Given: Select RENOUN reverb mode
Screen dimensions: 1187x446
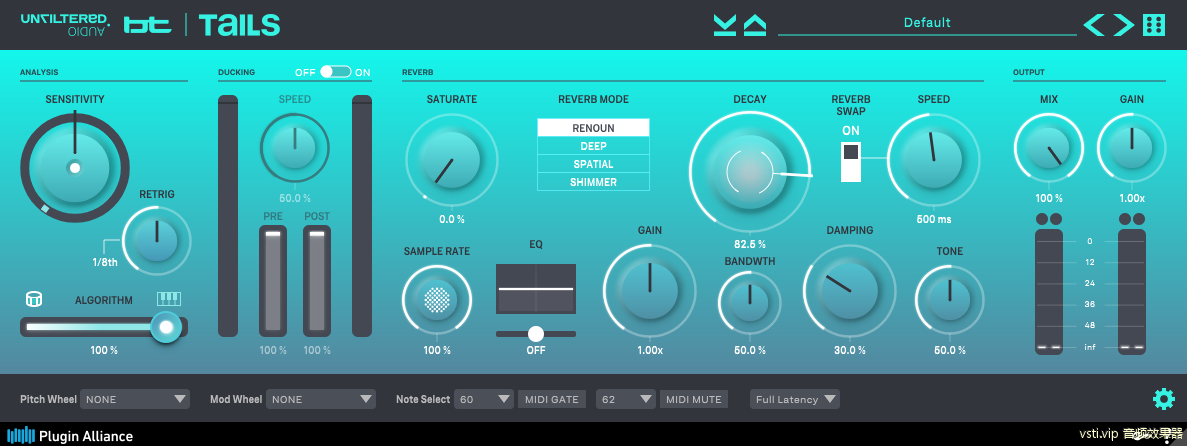Looking at the screenshot, I should pyautogui.click(x=594, y=128).
